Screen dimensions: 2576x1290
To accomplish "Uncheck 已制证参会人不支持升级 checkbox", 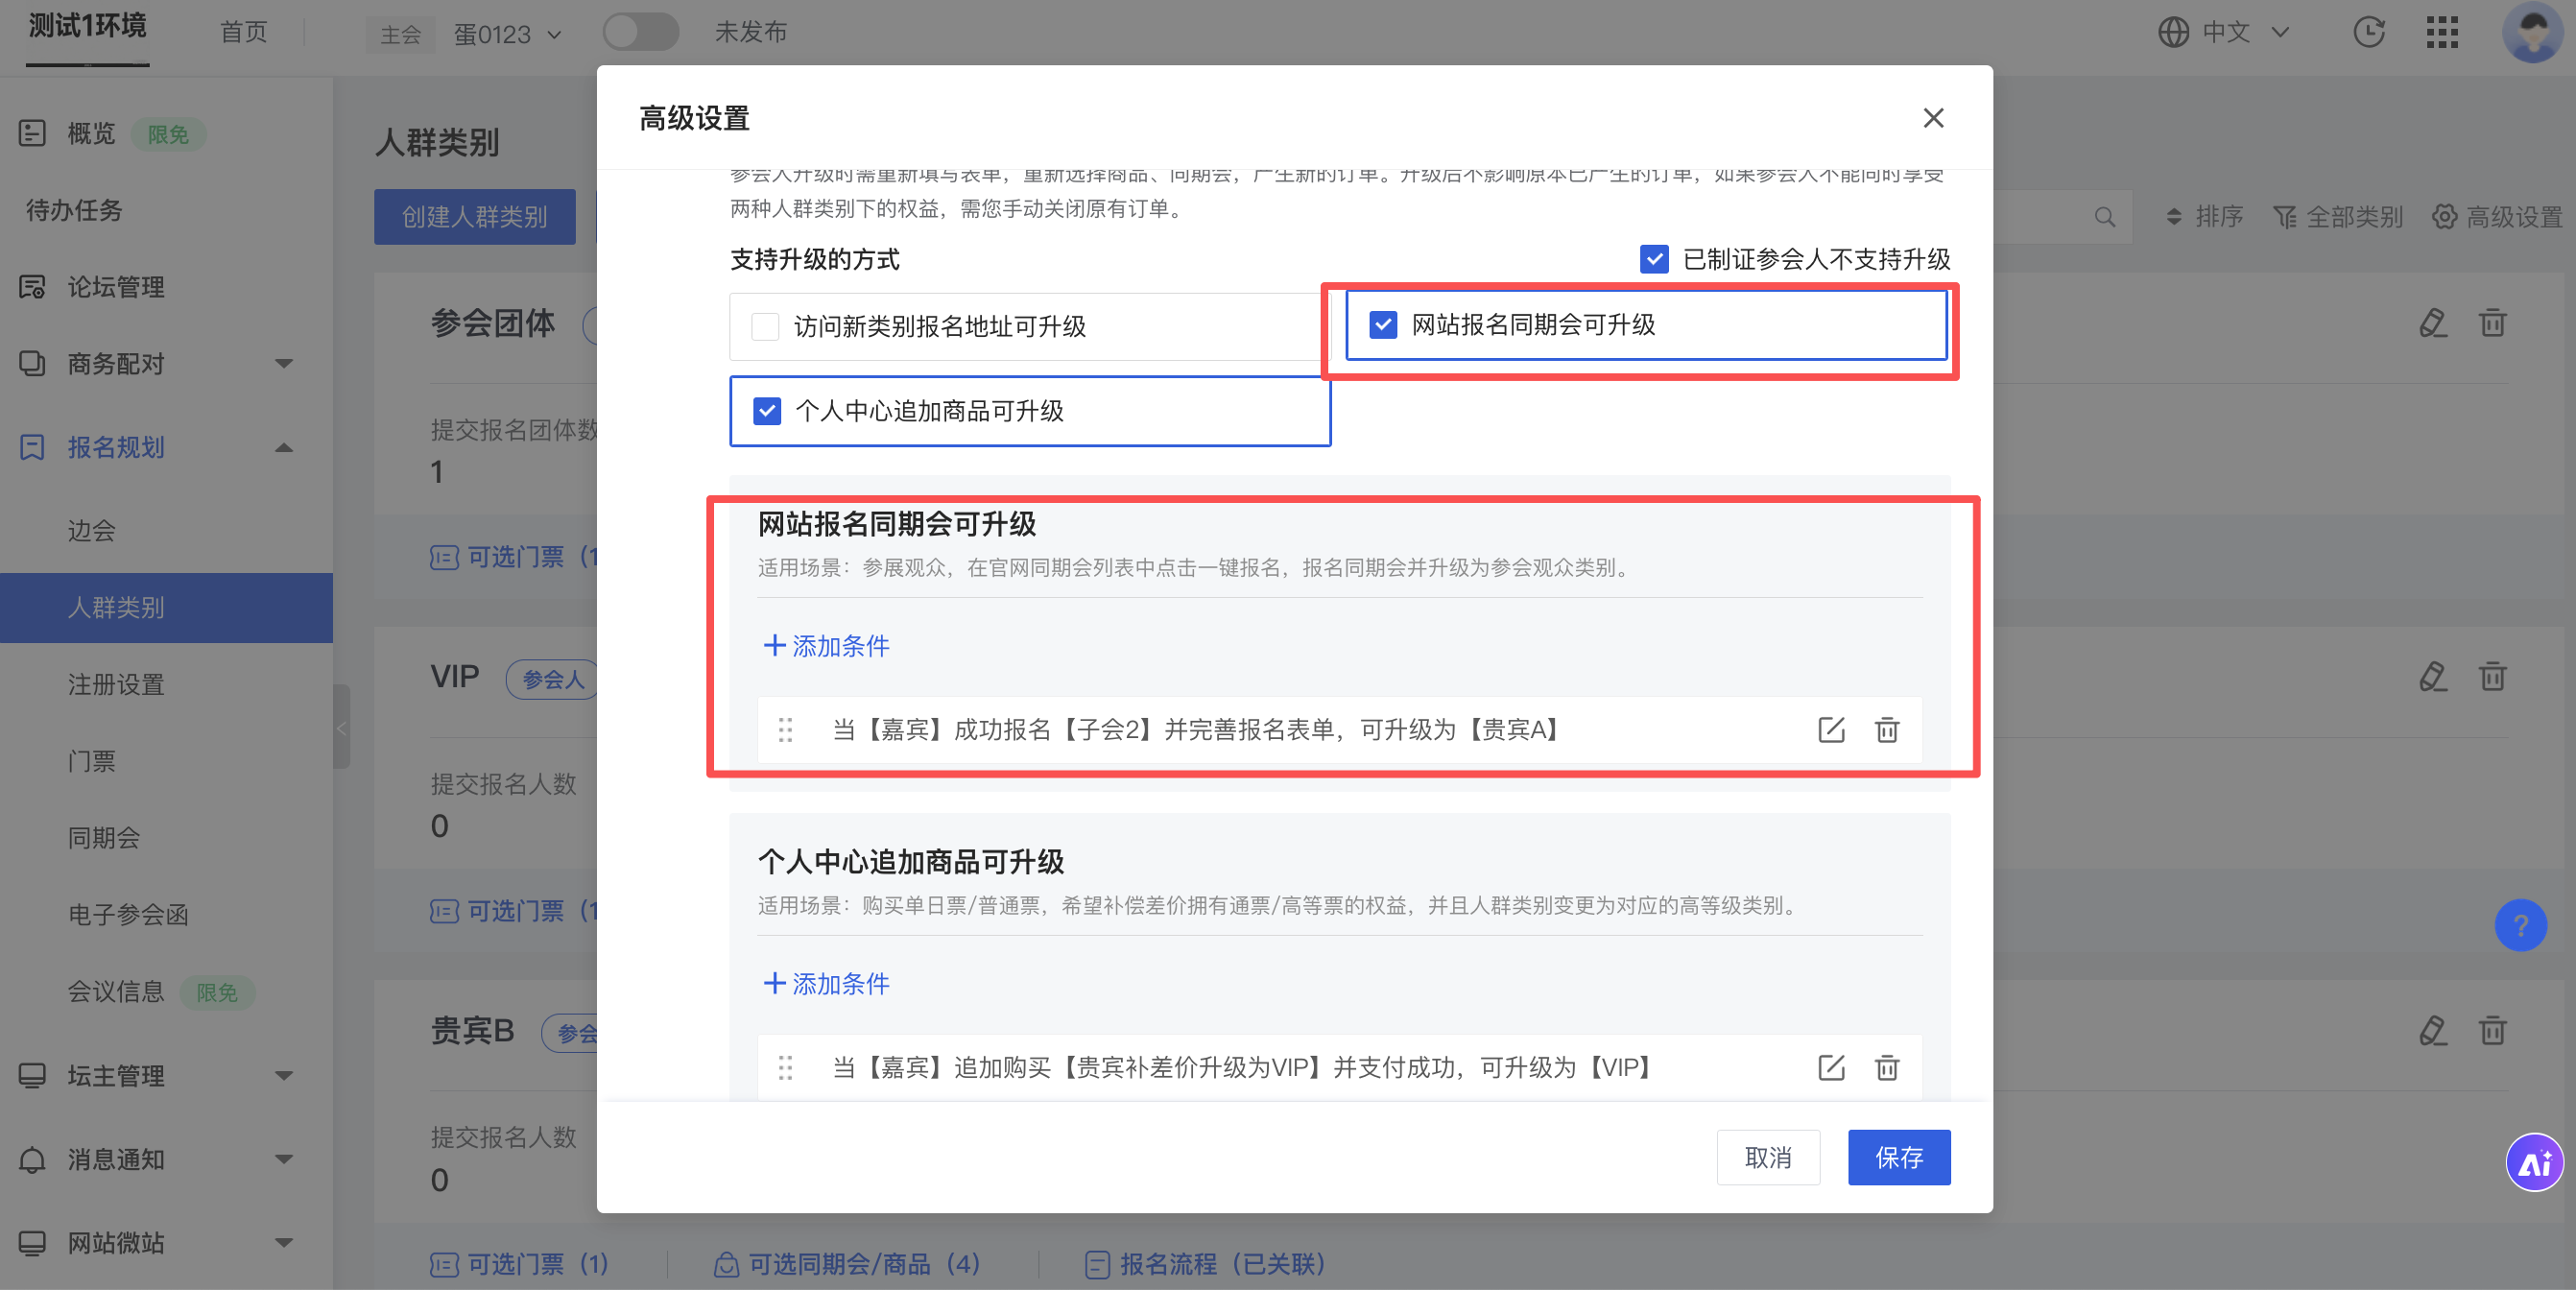I will 1653,260.
